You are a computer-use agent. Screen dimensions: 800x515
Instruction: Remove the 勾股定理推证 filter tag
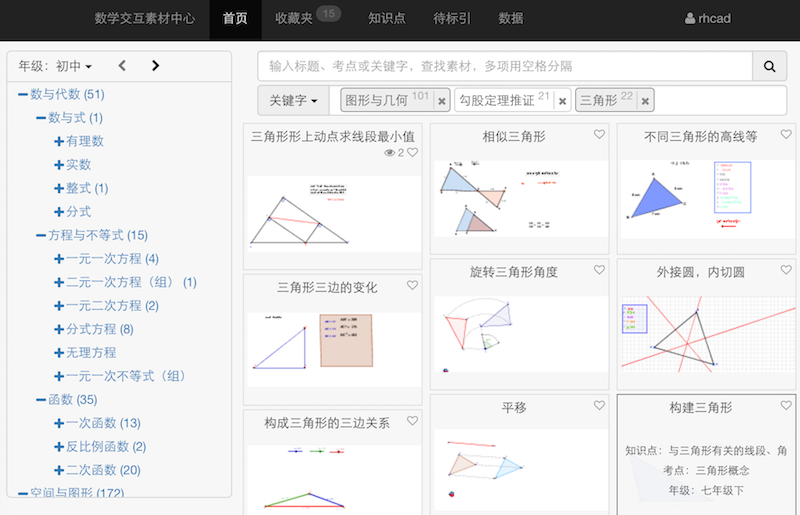pyautogui.click(x=563, y=101)
